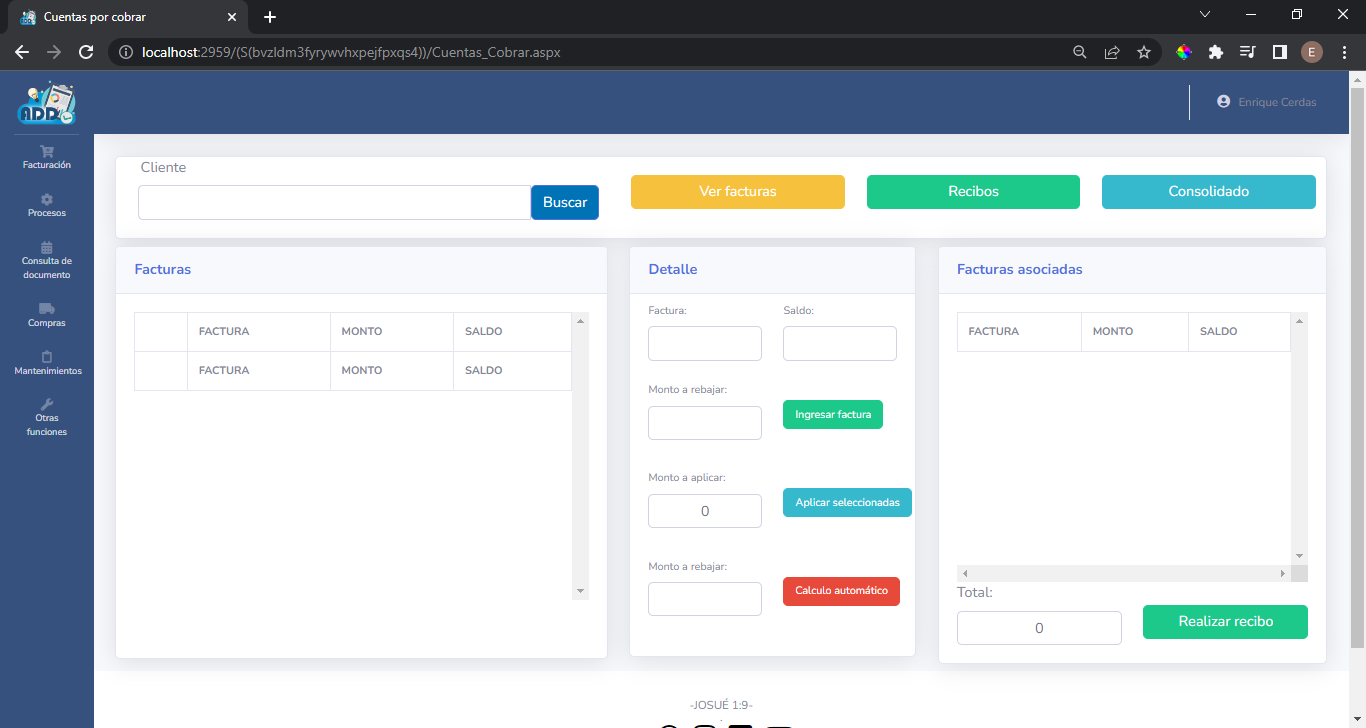
Task: Open the Recibos section
Action: tap(973, 192)
